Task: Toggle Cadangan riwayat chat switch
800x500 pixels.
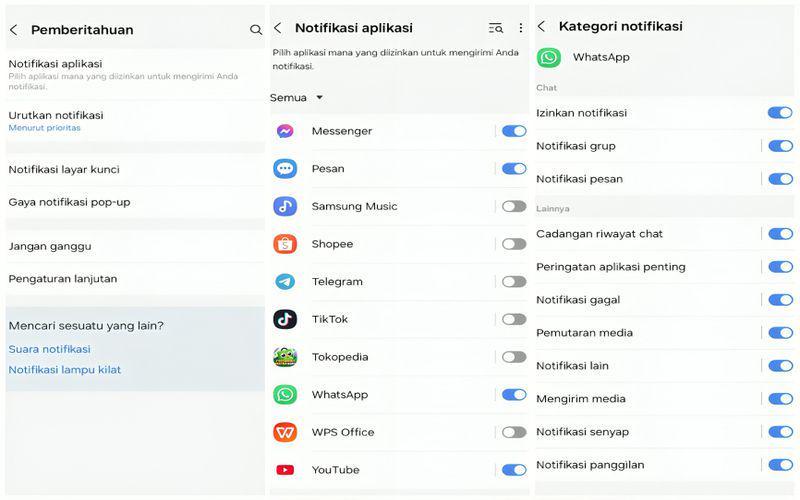Action: (780, 234)
